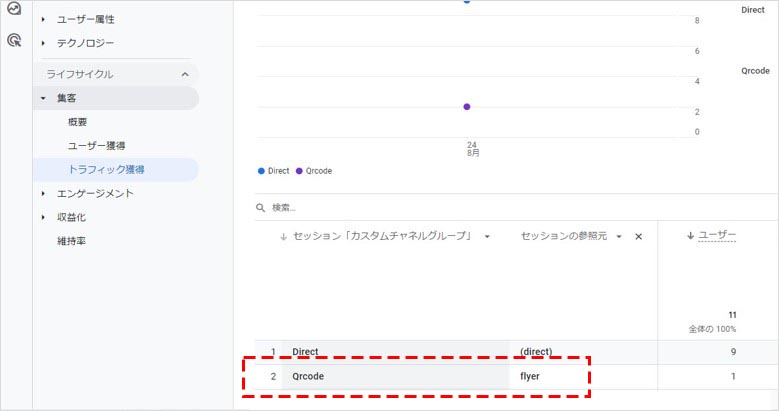Expand the エンゲージメント section
The image size is (779, 411).
43,193
